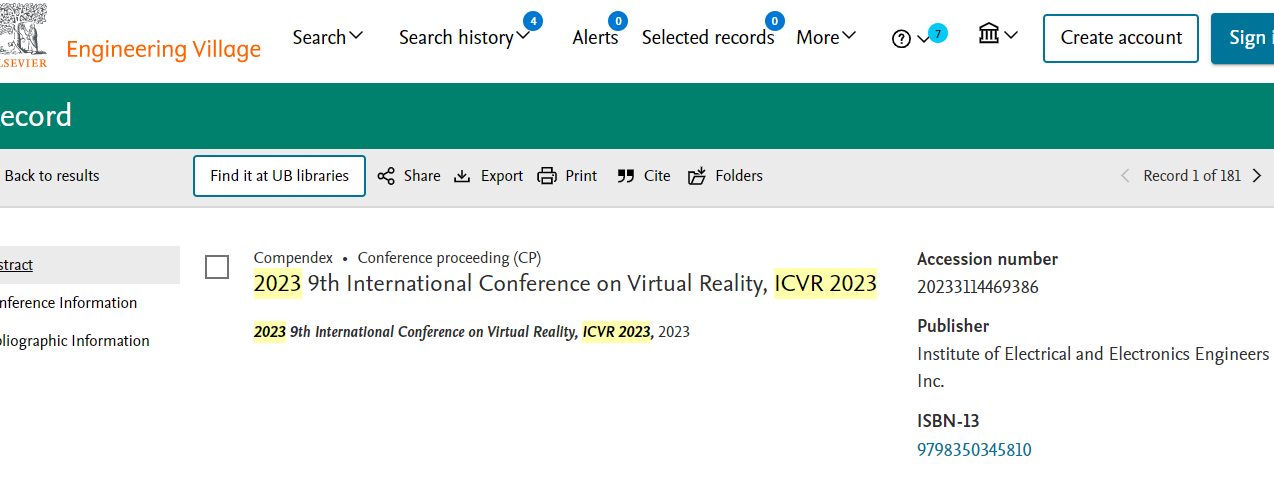Go to the previous record arrow
Image resolution: width=1274 pixels, height=492 pixels.
[x=1125, y=176]
